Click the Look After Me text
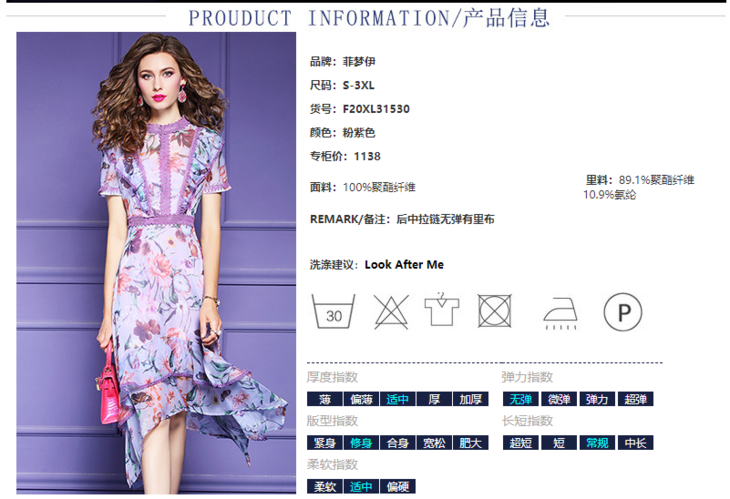The width and height of the screenshot is (730, 499). pos(404,264)
